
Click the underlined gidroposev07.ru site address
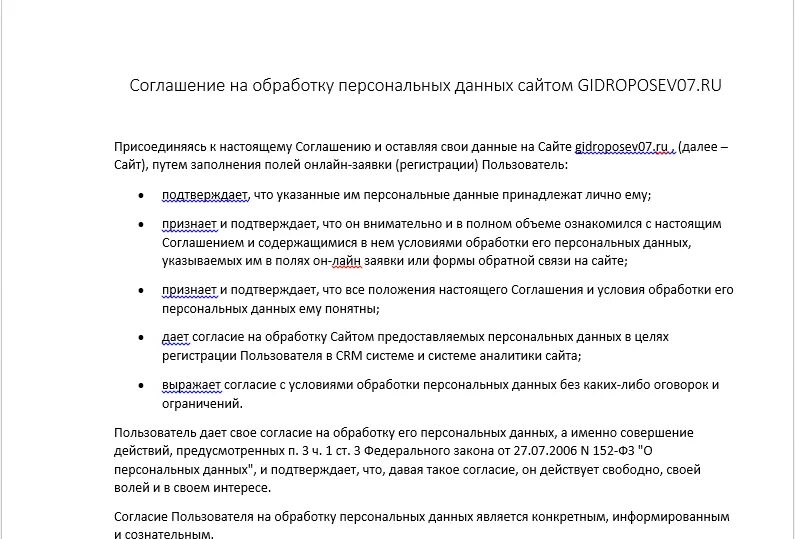[x=621, y=147]
